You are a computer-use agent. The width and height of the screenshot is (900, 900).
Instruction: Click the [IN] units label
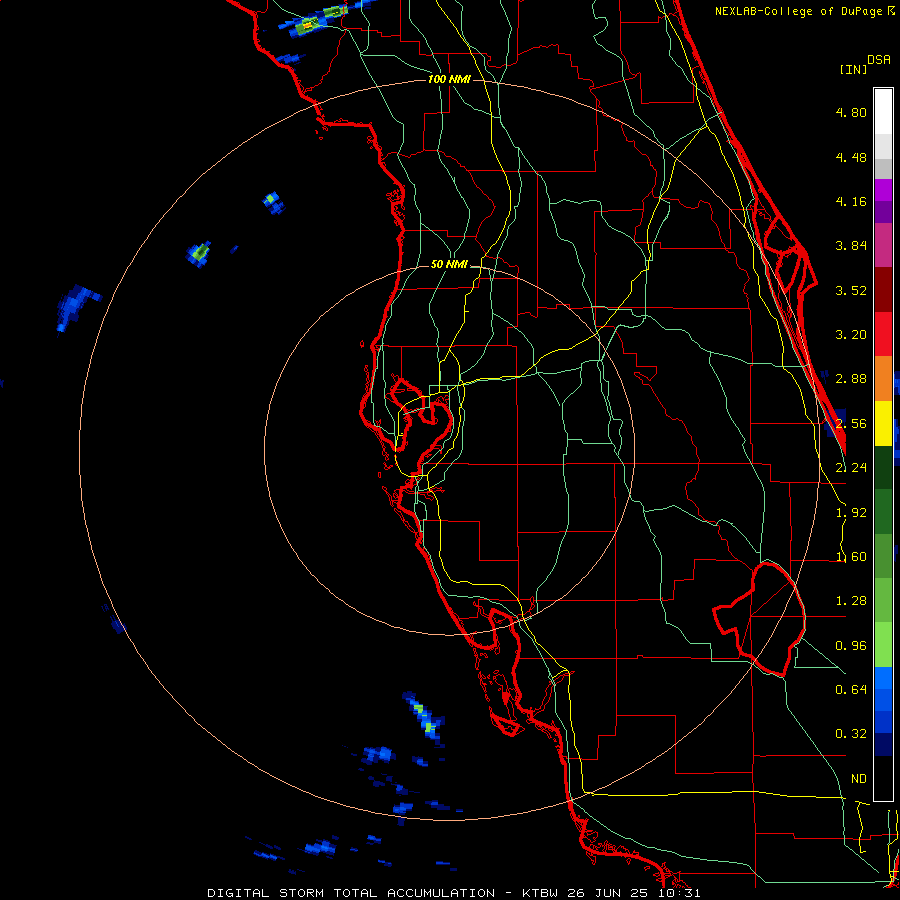coord(853,69)
